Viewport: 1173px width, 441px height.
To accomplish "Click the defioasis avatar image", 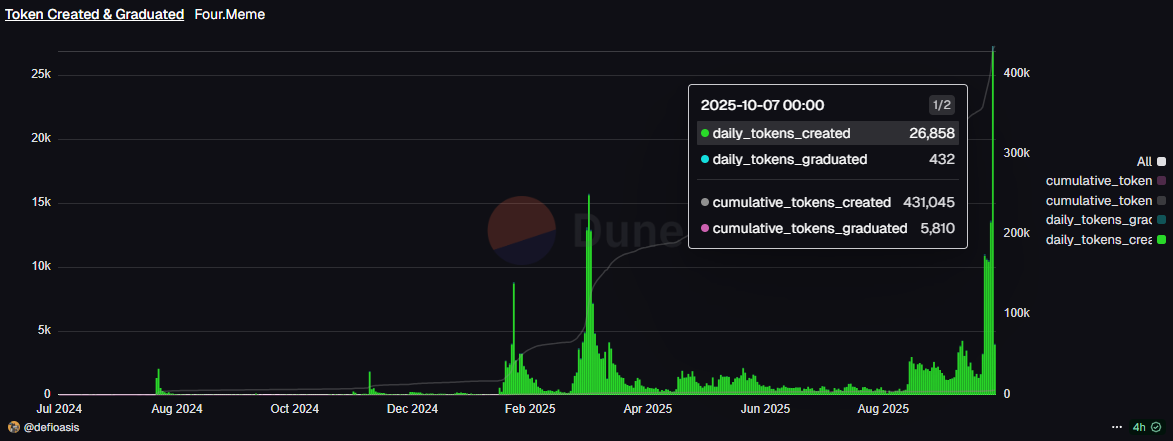I will pyautogui.click(x=12, y=427).
